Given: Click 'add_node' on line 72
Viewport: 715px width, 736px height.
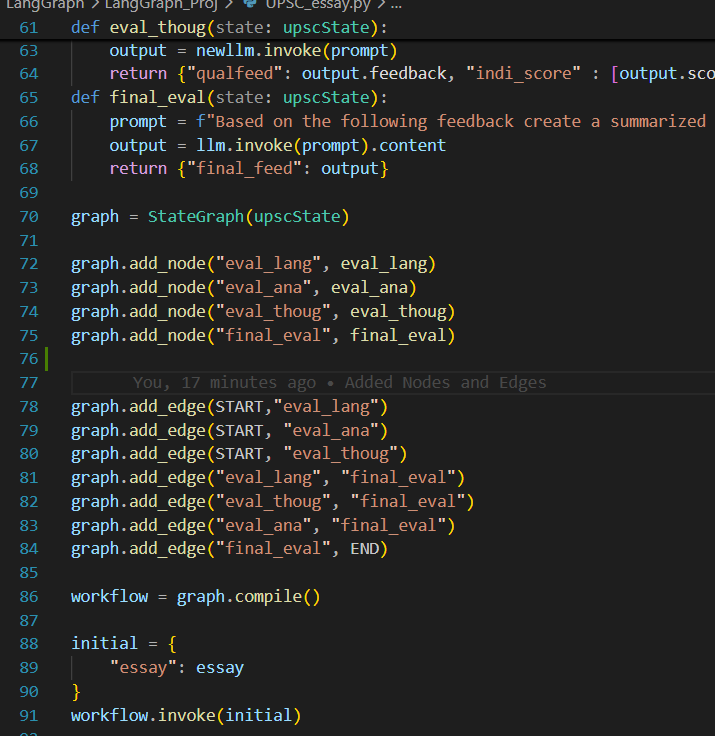Looking at the screenshot, I should coord(167,264).
